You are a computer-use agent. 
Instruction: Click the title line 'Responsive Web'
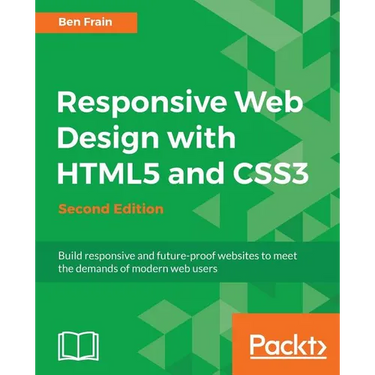pos(180,103)
